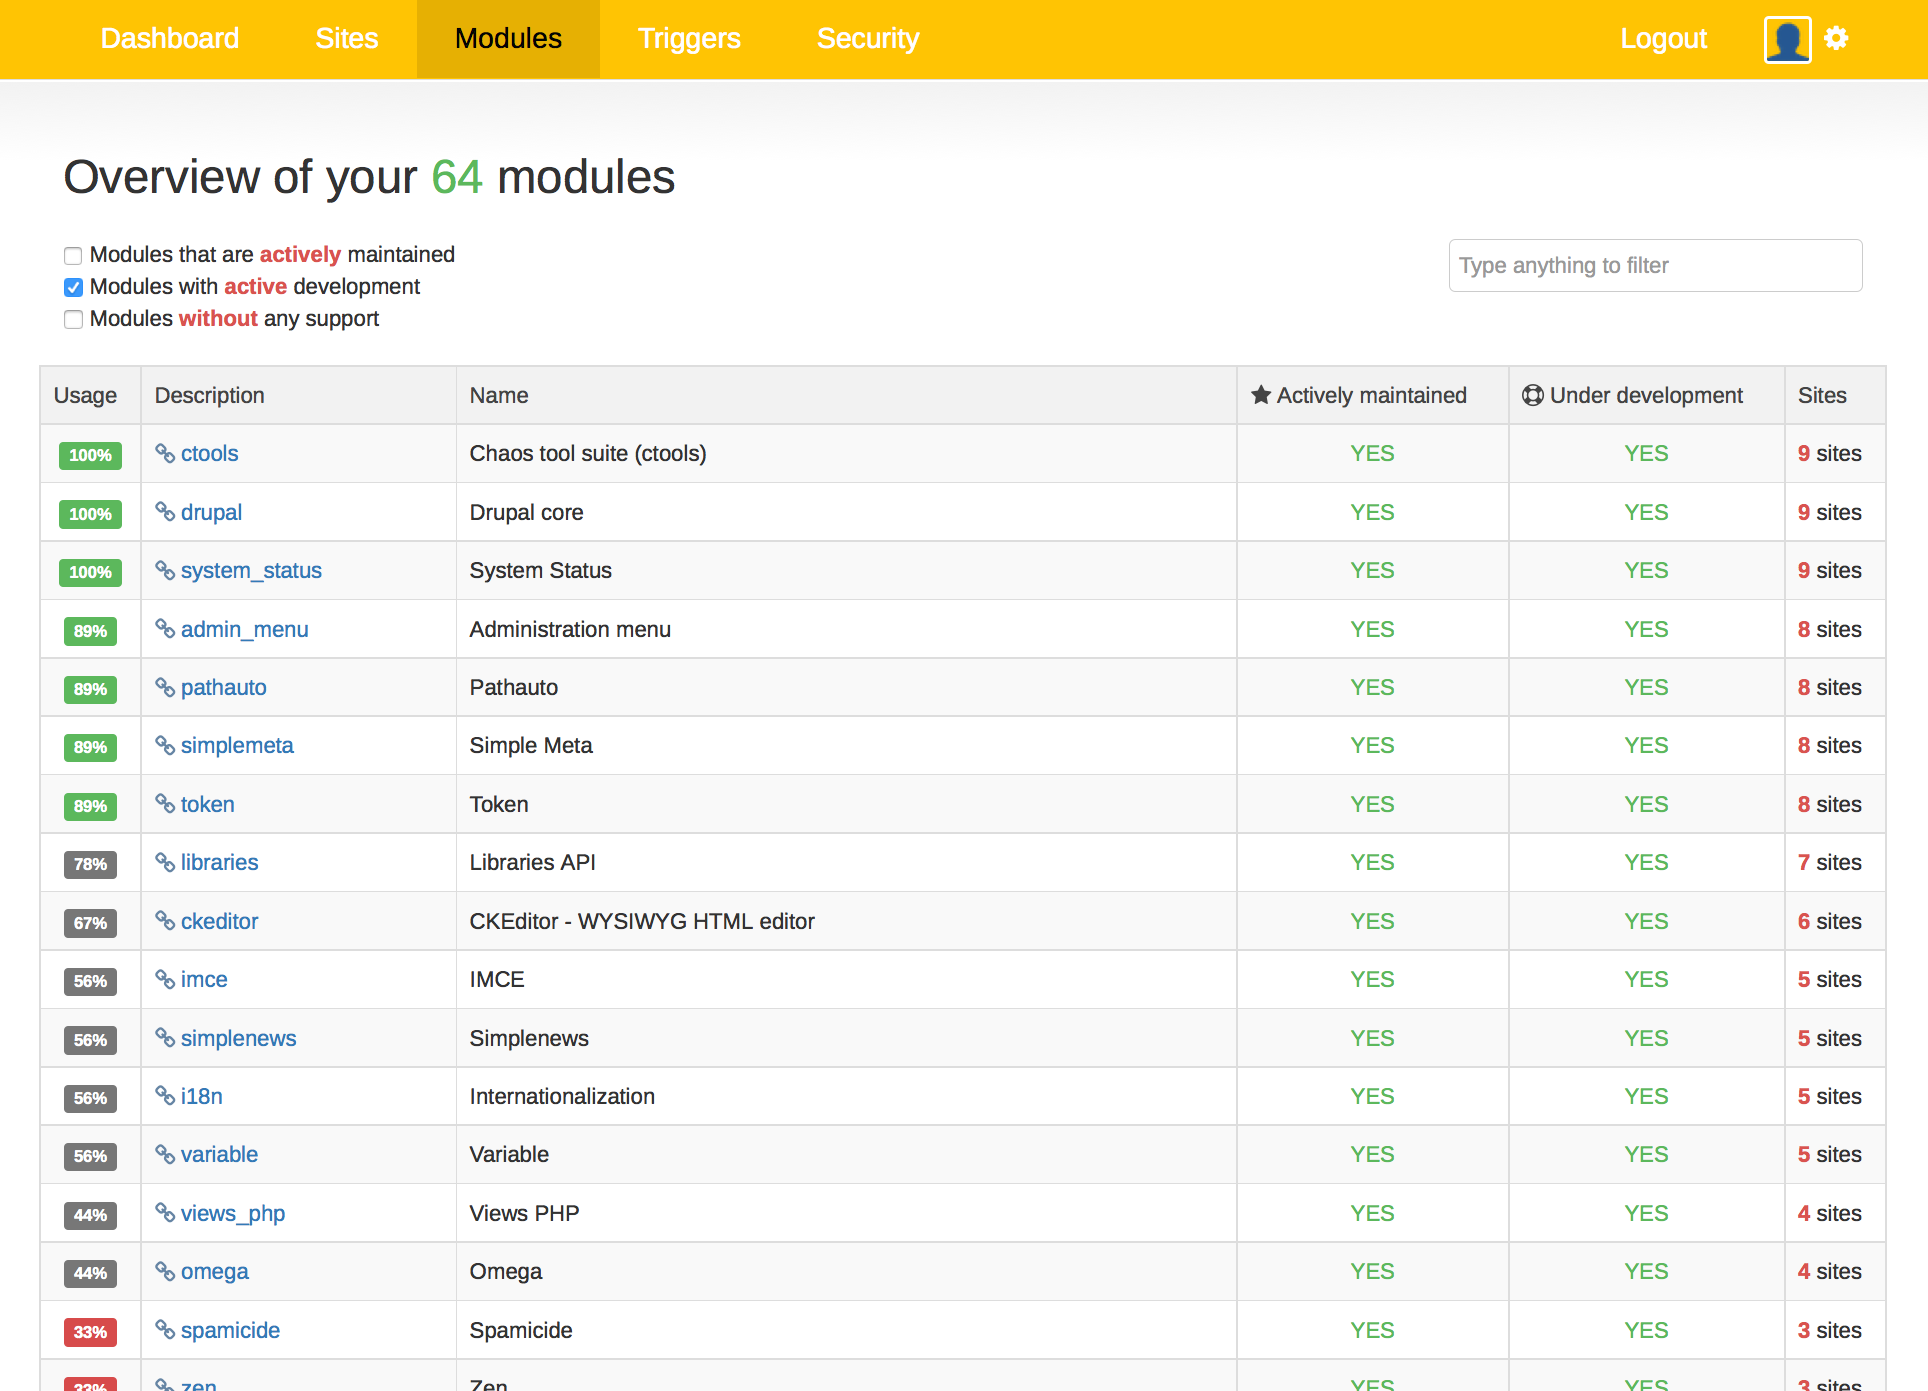Select the Modules tab
The width and height of the screenshot is (1928, 1391).
coord(508,39)
